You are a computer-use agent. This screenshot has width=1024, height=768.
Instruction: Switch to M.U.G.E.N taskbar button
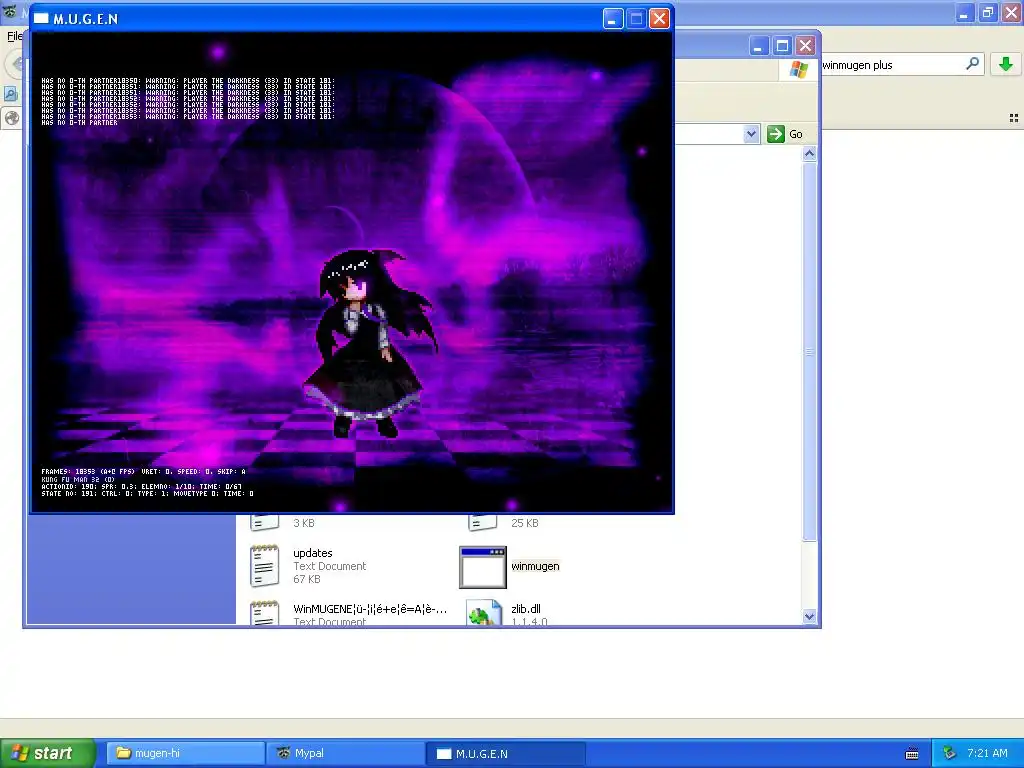(506, 753)
